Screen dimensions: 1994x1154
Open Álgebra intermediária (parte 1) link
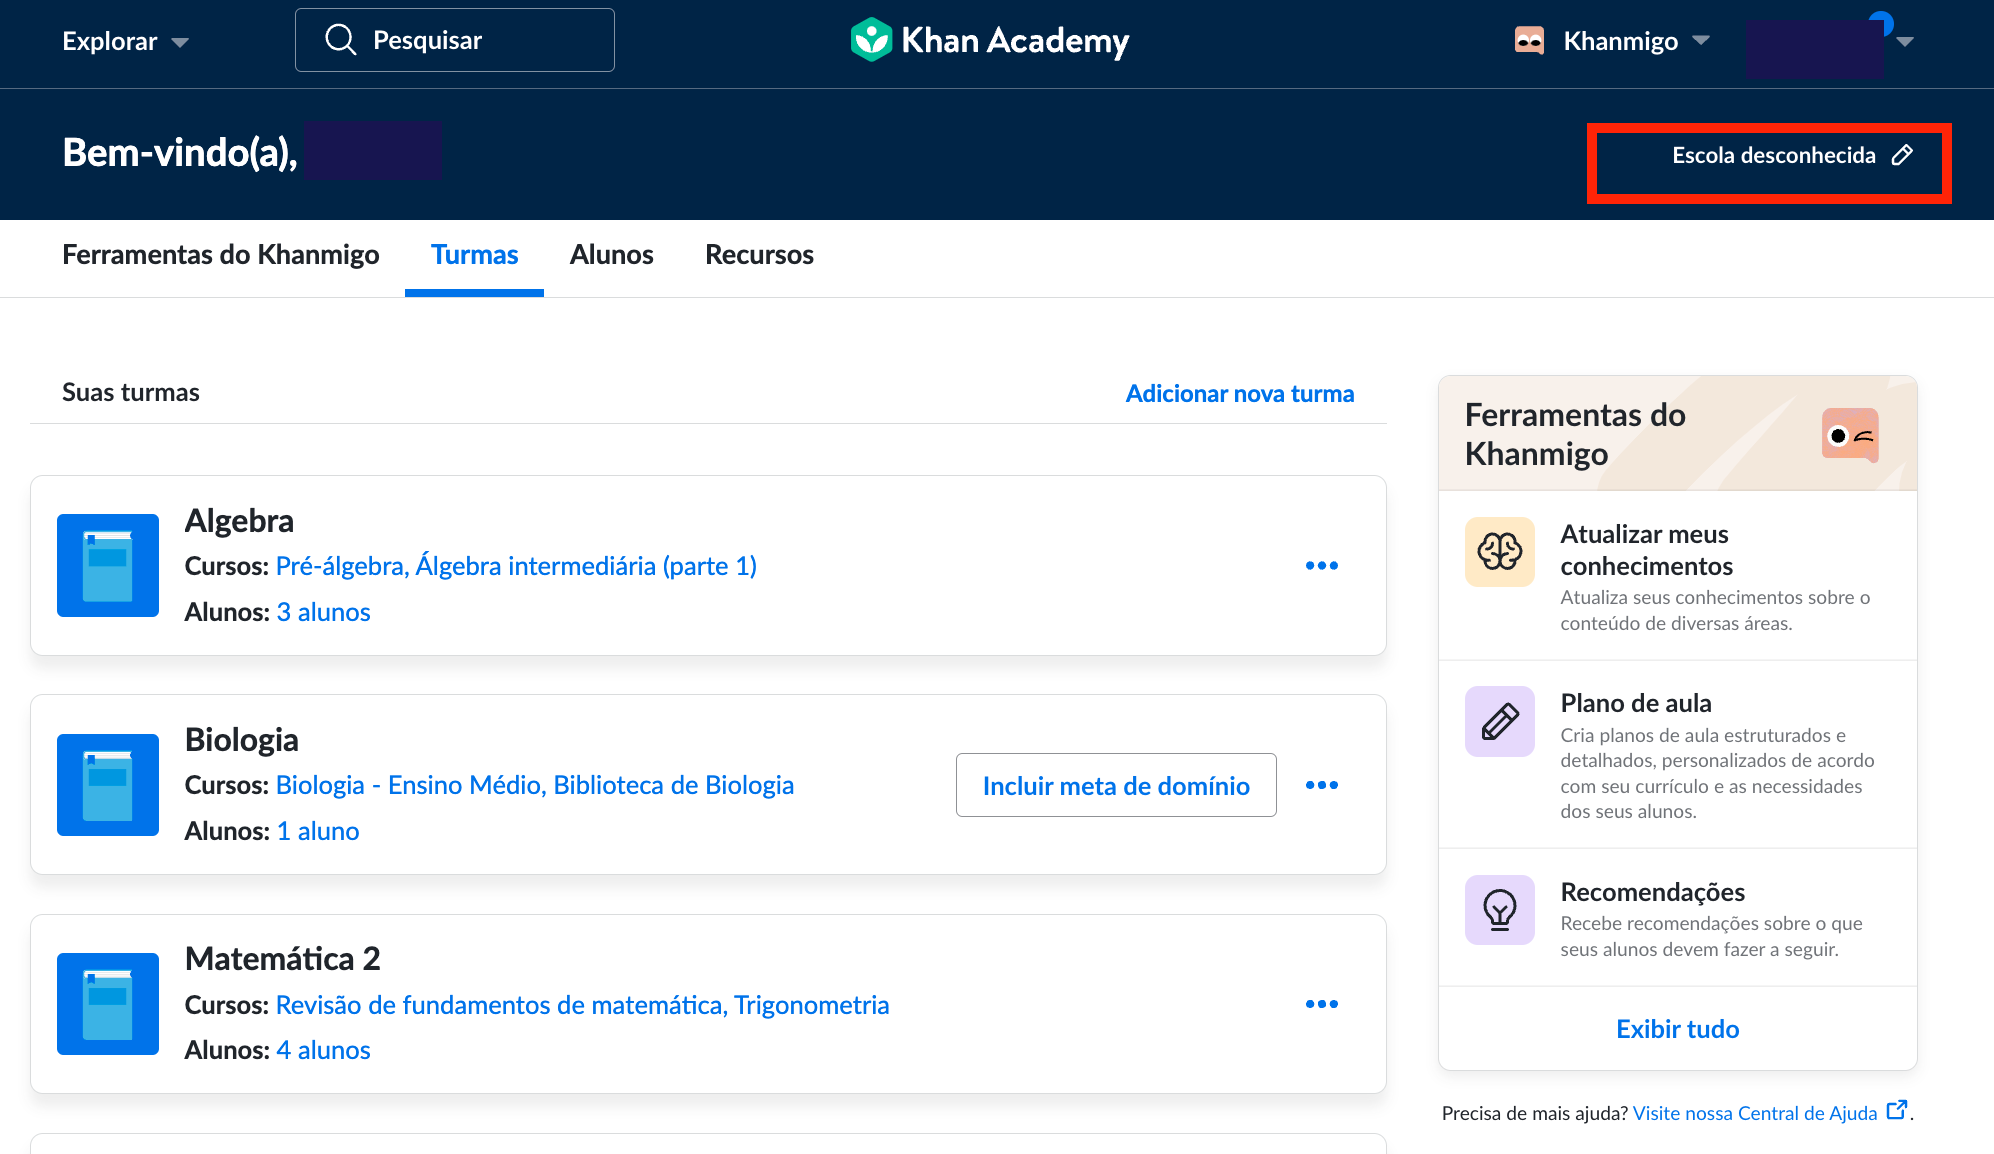[x=586, y=566]
